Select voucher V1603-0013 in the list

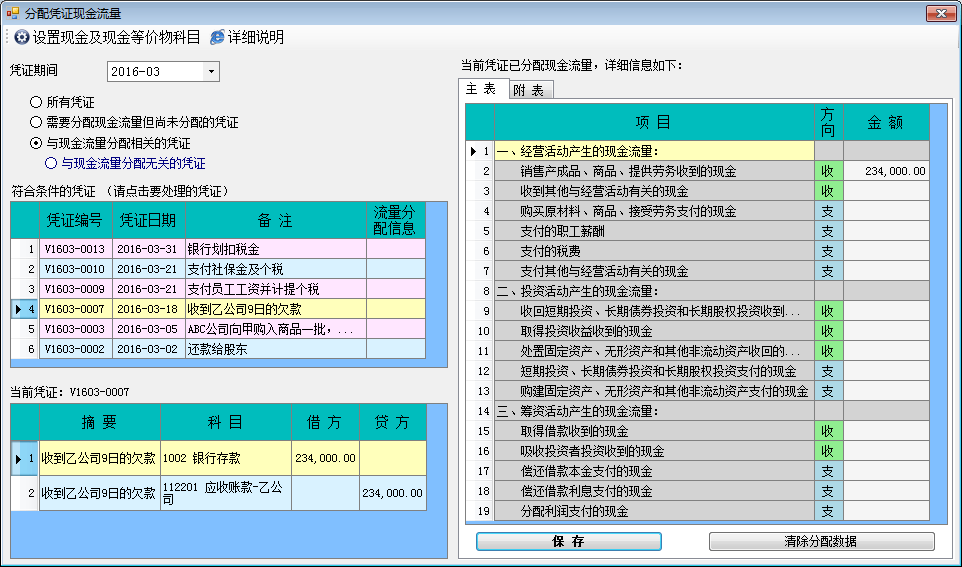218,249
